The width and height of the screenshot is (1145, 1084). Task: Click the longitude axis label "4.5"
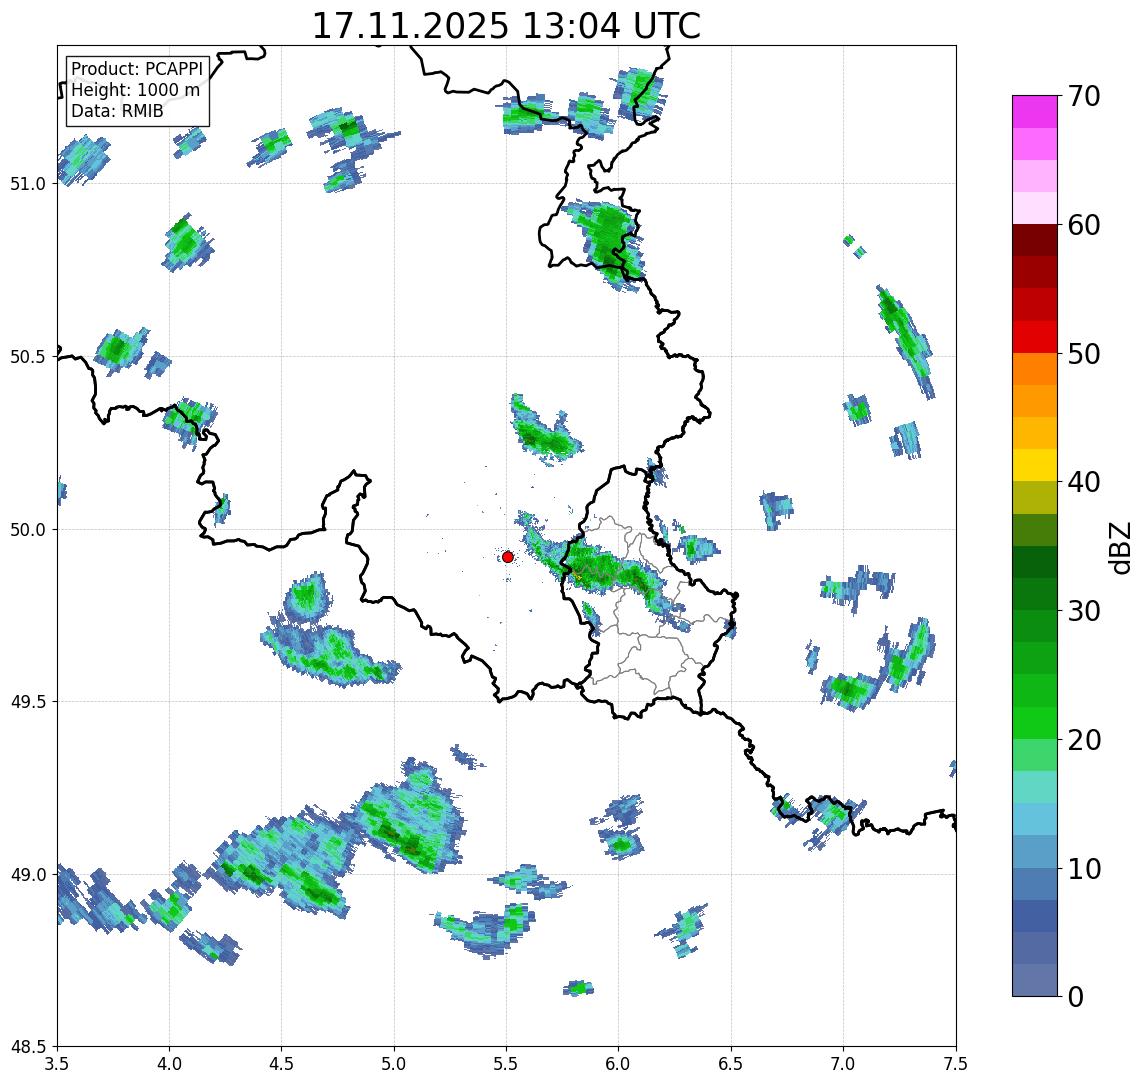282,1064
